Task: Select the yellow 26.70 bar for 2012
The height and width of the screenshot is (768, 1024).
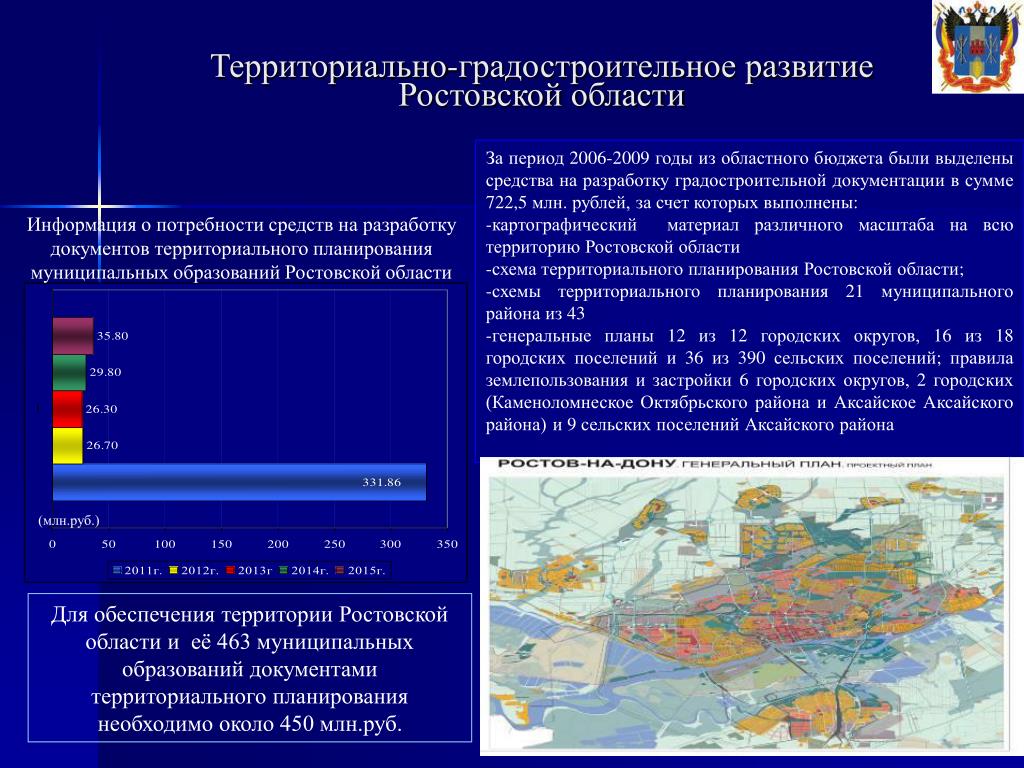Action: click(68, 445)
